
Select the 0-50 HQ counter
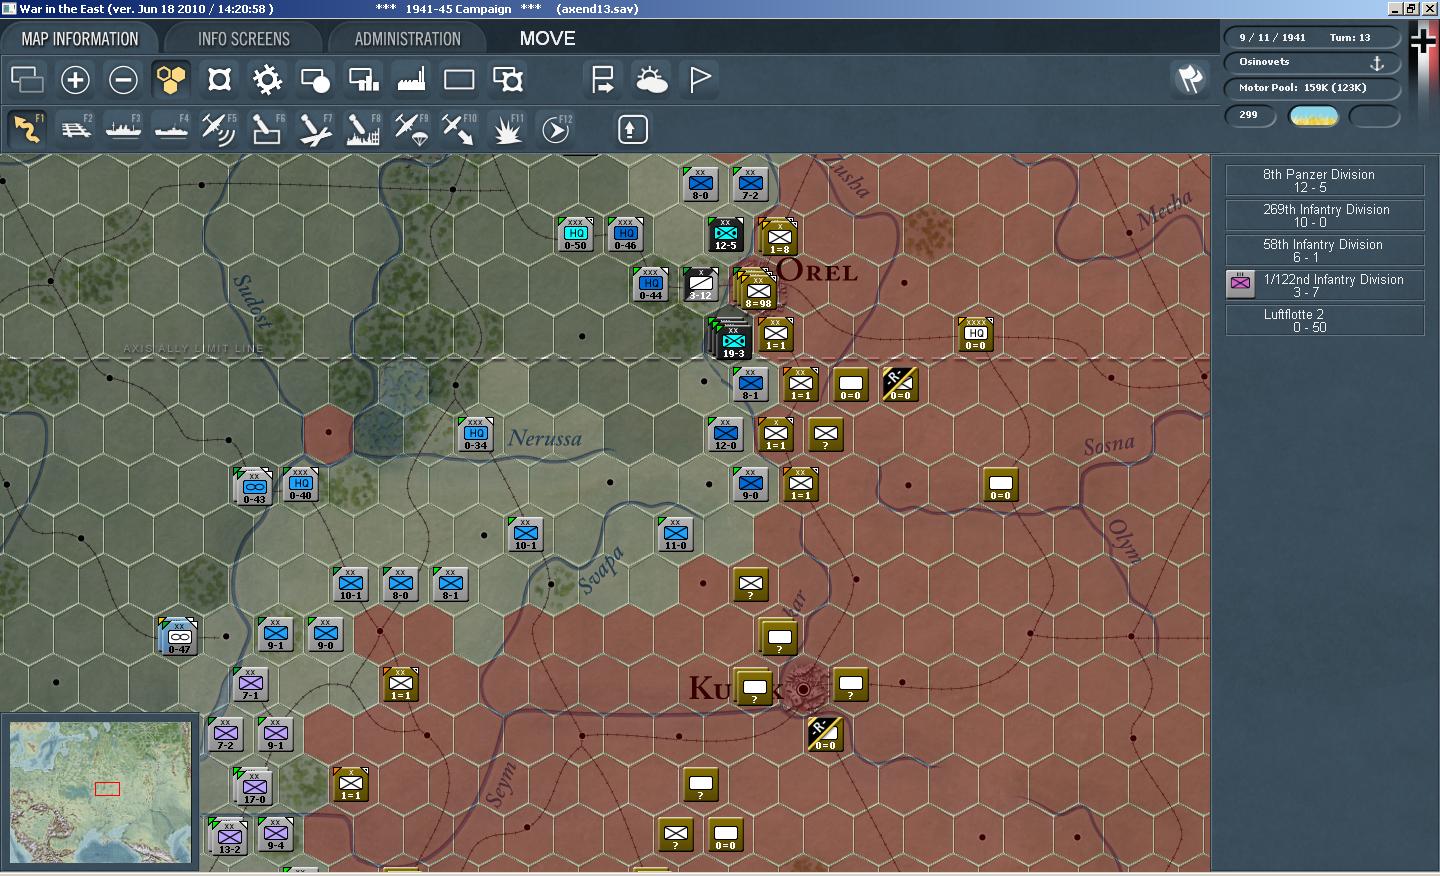576,234
